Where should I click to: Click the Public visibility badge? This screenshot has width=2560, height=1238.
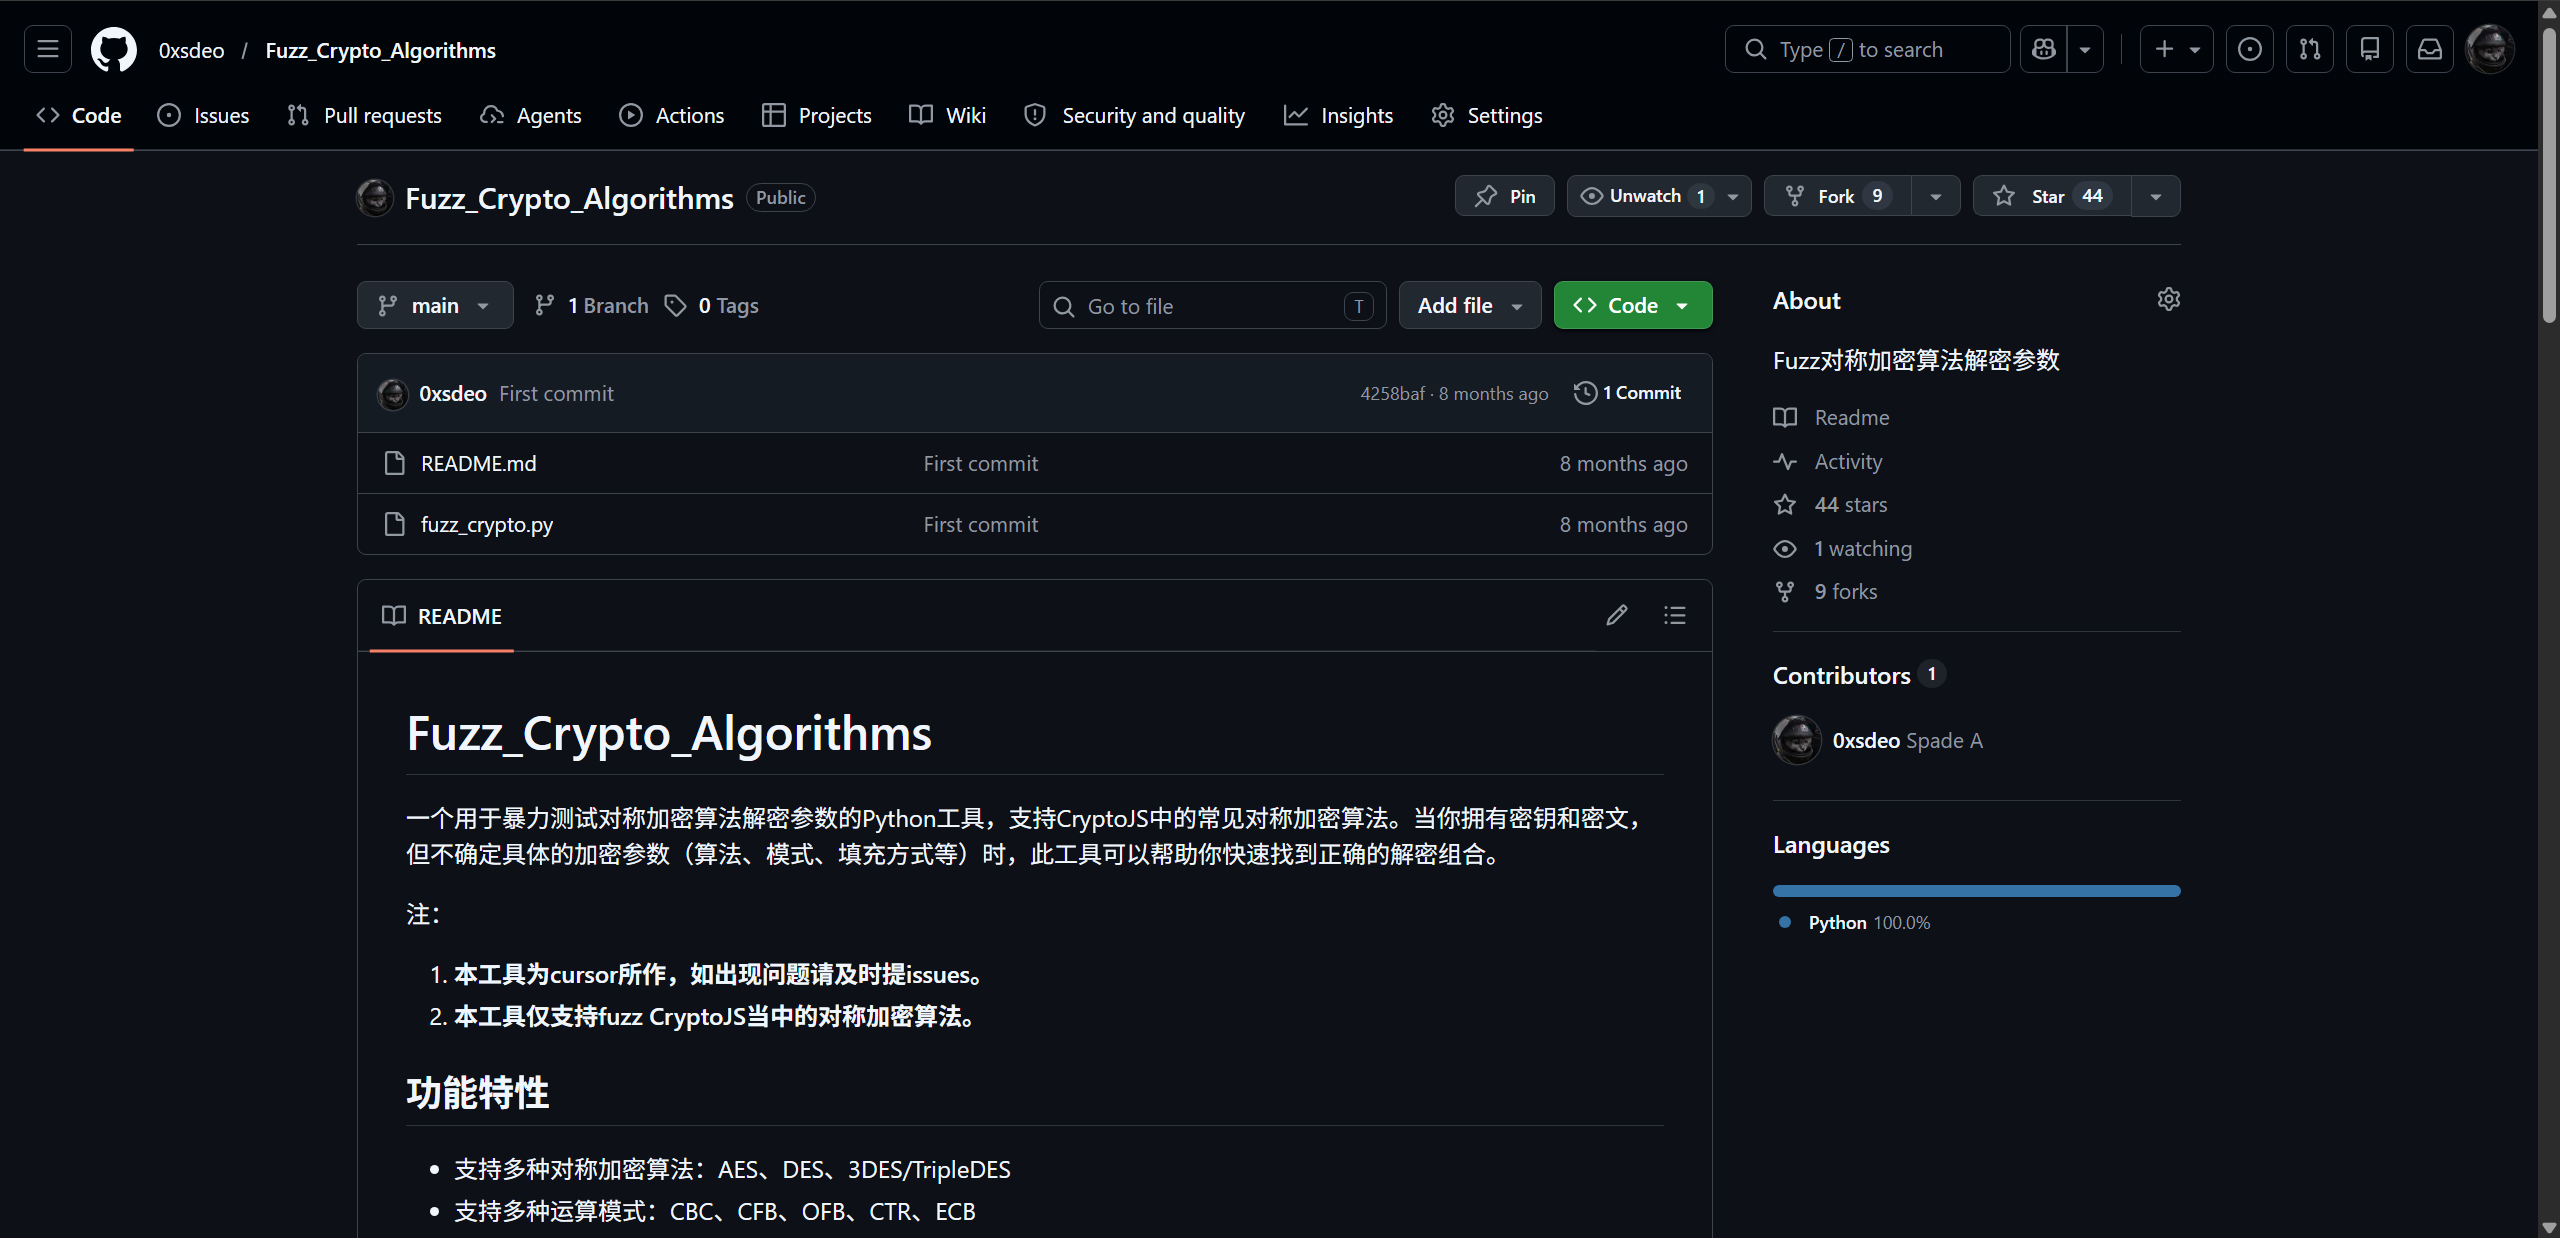pos(780,198)
